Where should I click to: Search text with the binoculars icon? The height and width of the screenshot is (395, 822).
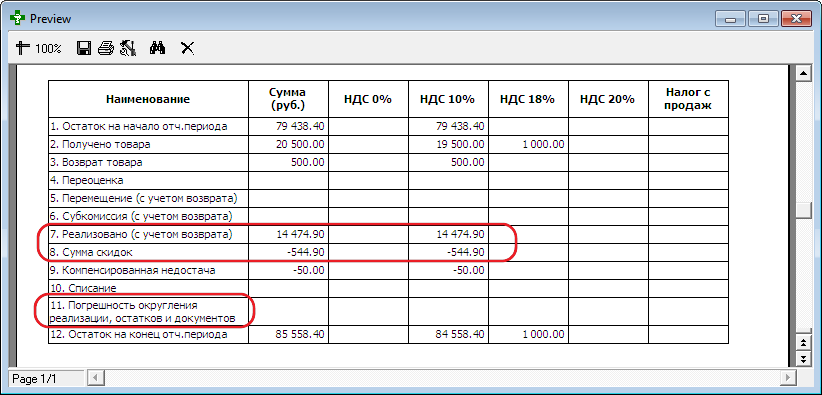(x=157, y=49)
